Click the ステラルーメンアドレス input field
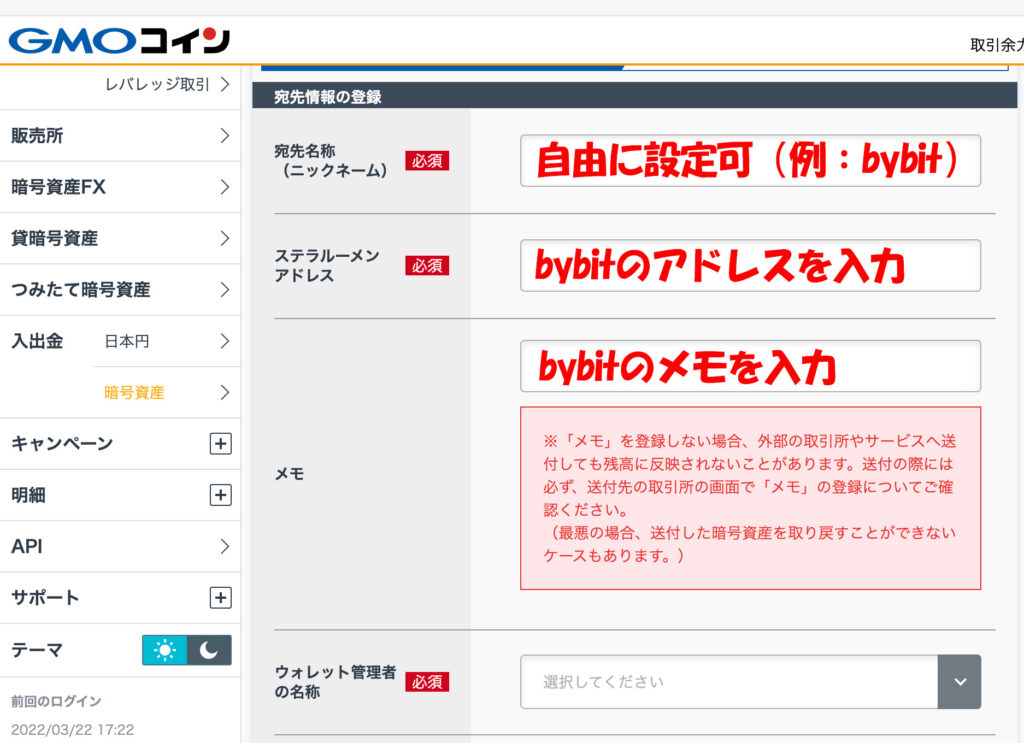The image size is (1024, 743). click(x=750, y=266)
